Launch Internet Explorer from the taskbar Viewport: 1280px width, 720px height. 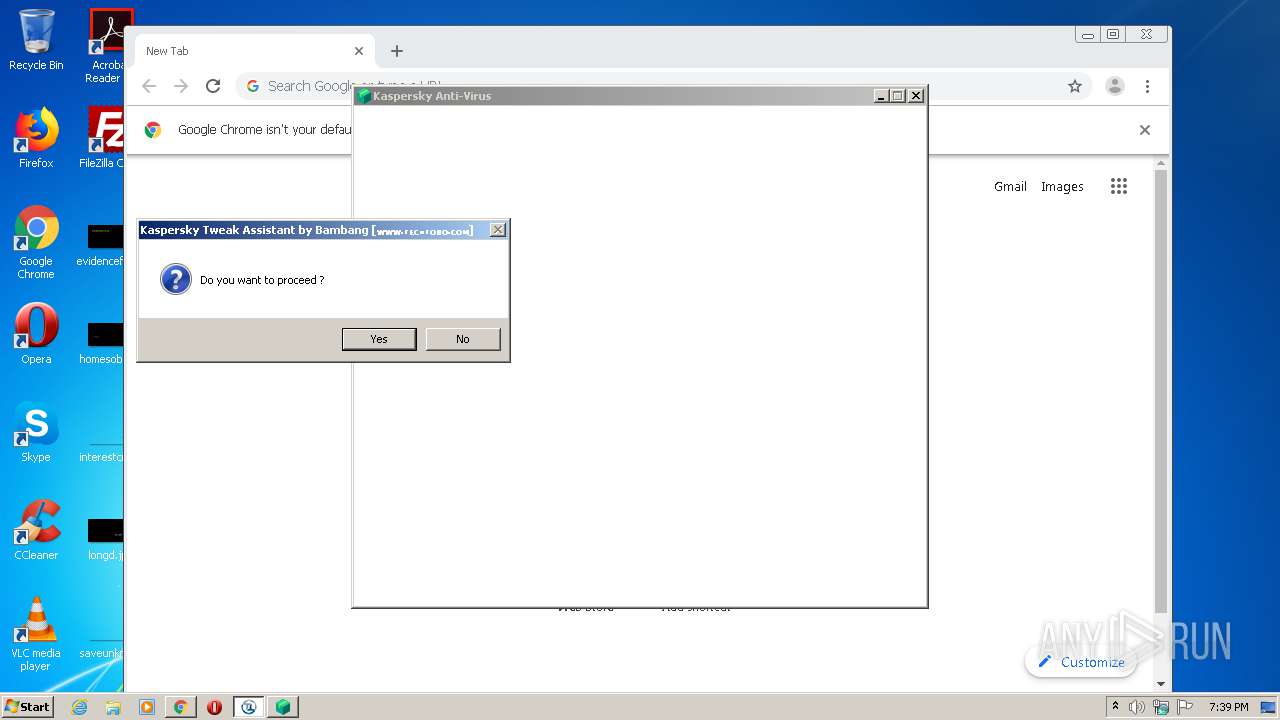79,707
